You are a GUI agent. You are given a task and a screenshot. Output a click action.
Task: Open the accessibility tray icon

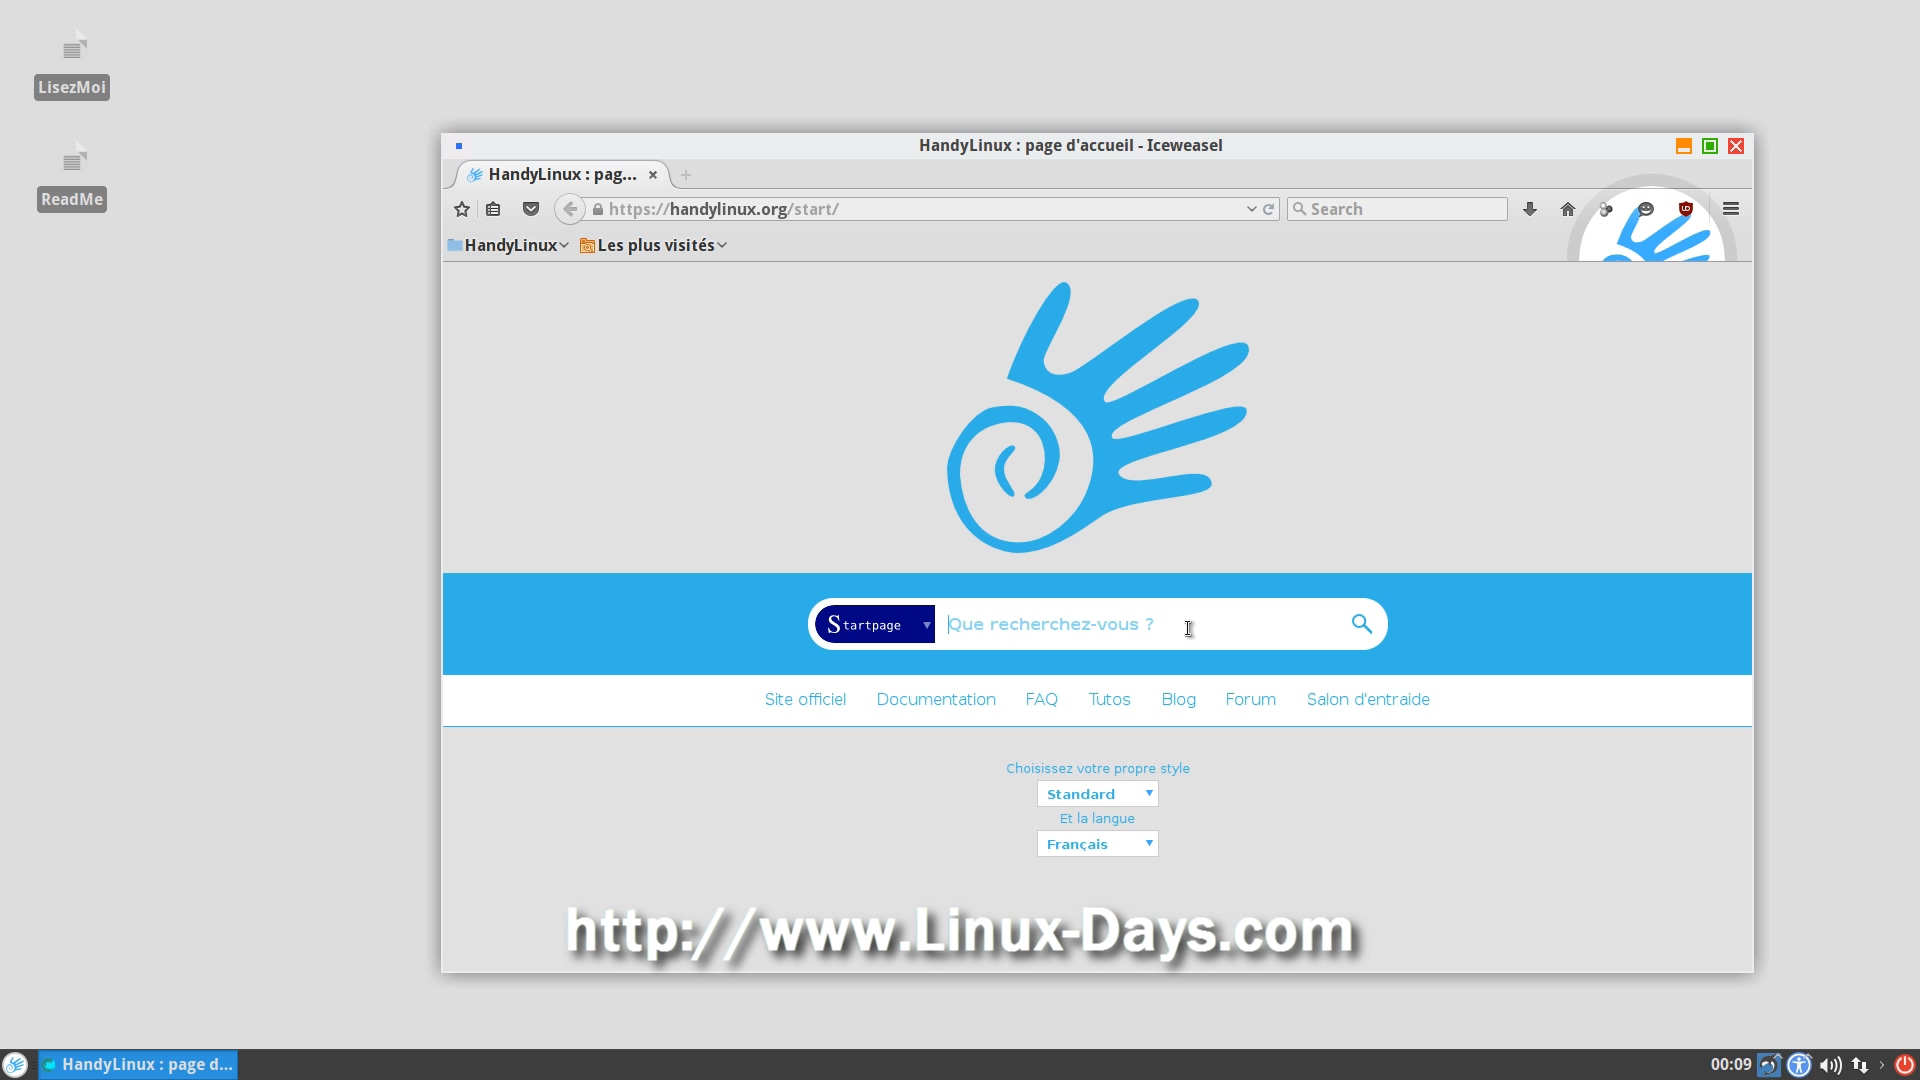coord(1799,1064)
